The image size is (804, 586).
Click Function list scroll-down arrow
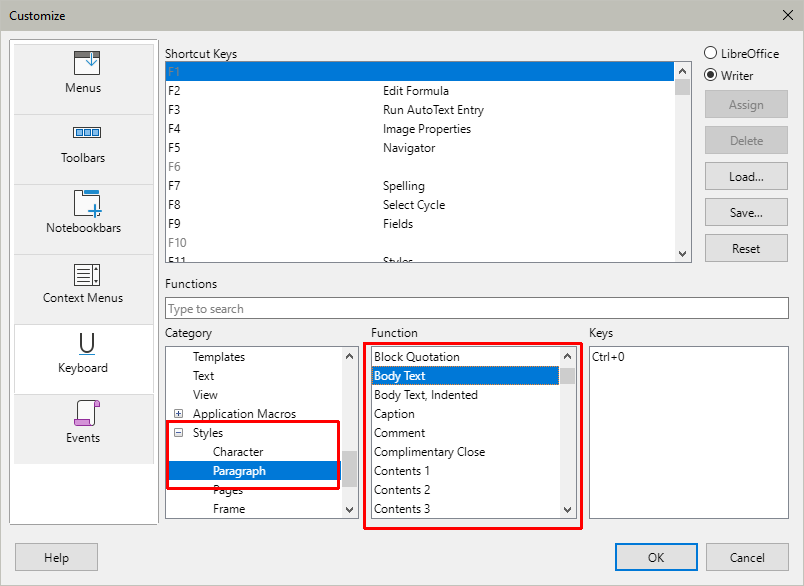[567, 509]
